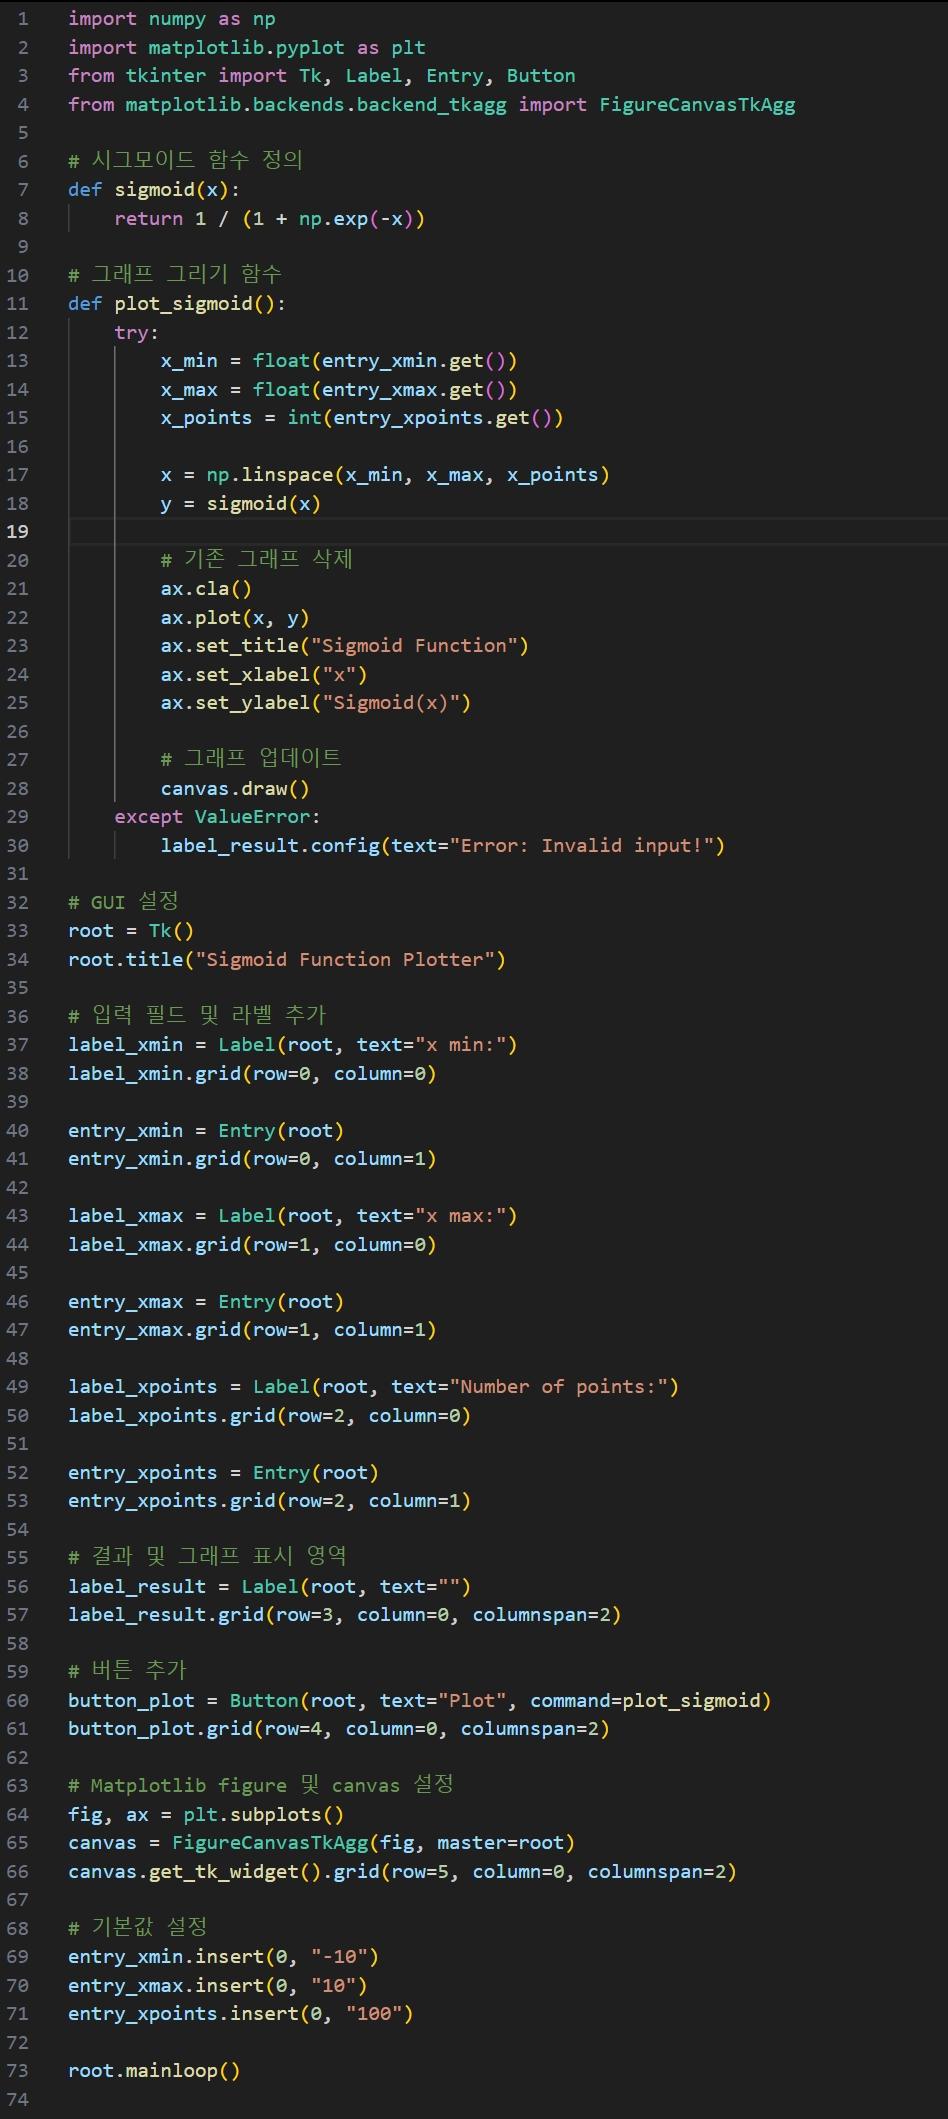The width and height of the screenshot is (948, 2119).
Task: Click 'entry_xmin.grid(row=0, column=1)' line
Action: 252,1158
